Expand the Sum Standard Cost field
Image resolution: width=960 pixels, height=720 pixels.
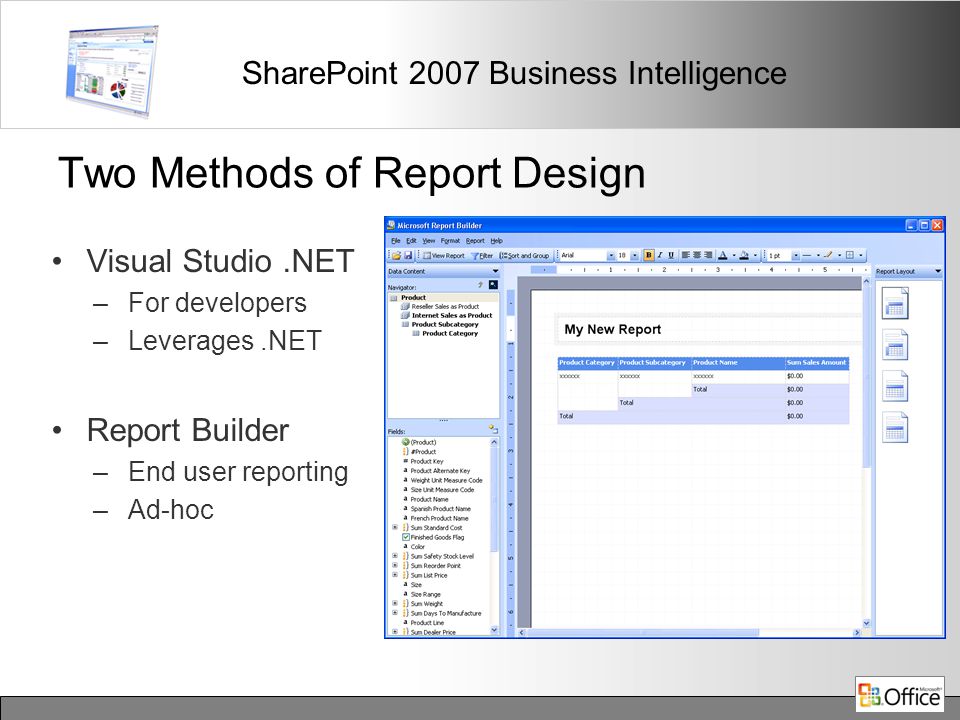tap(395, 527)
